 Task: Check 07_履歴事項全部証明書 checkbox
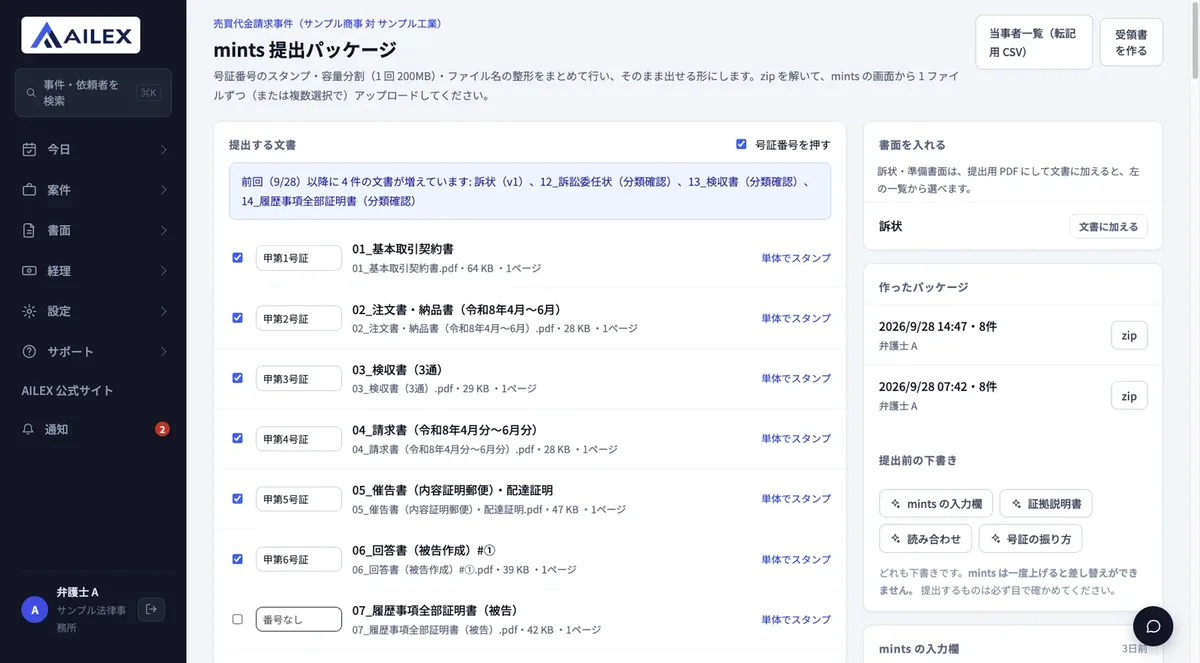[237, 619]
